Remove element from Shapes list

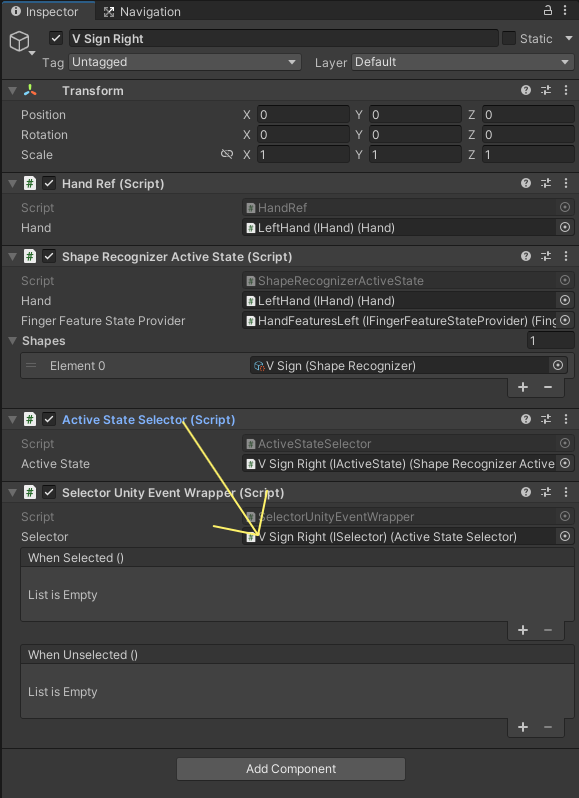pos(548,387)
